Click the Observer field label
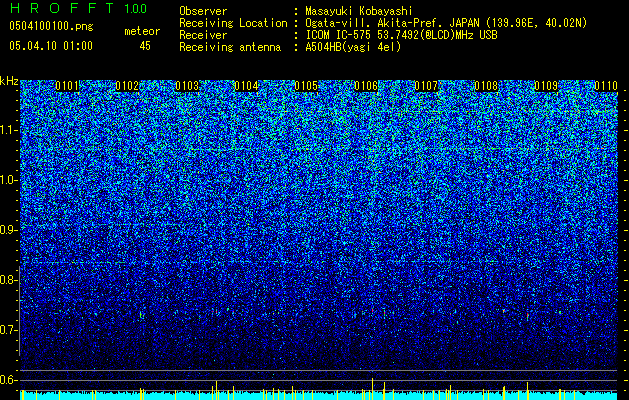This screenshot has height=400, width=629. point(203,11)
